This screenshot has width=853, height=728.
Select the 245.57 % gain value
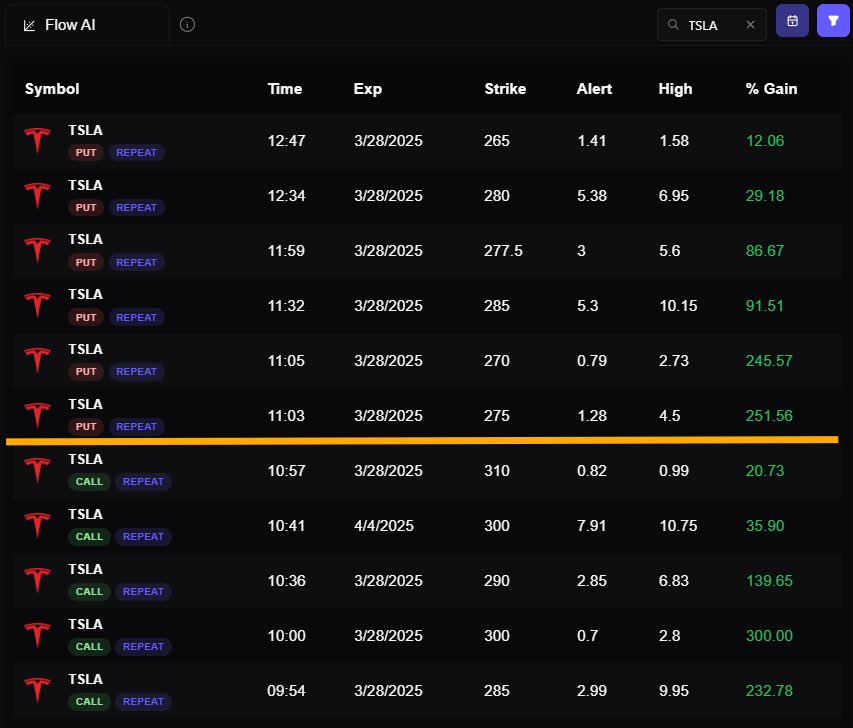pos(769,360)
